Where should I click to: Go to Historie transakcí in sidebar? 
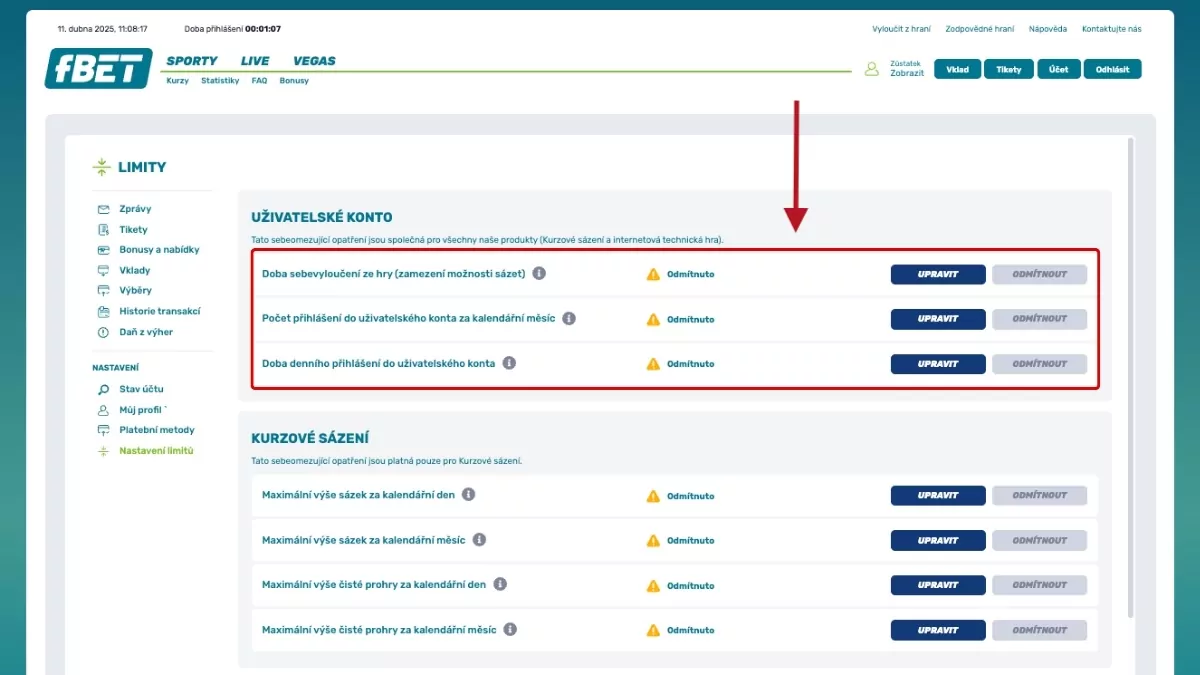point(159,311)
